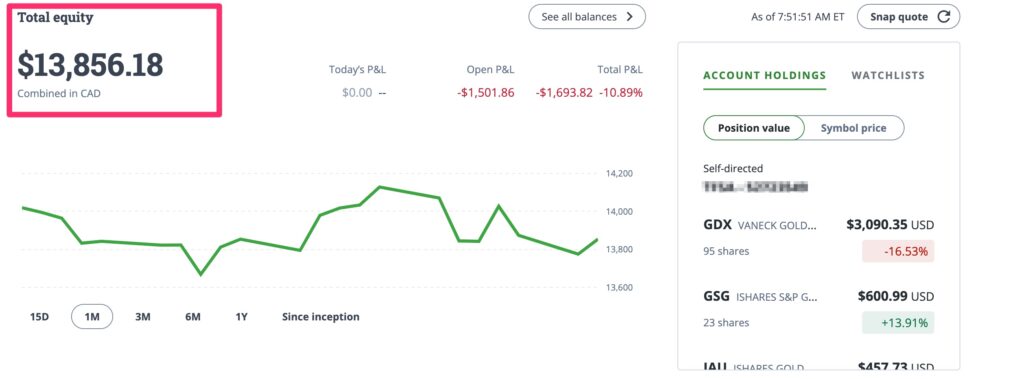The height and width of the screenshot is (379, 1024).
Task: Click the chevron arrow in See all balances
Action: point(630,17)
